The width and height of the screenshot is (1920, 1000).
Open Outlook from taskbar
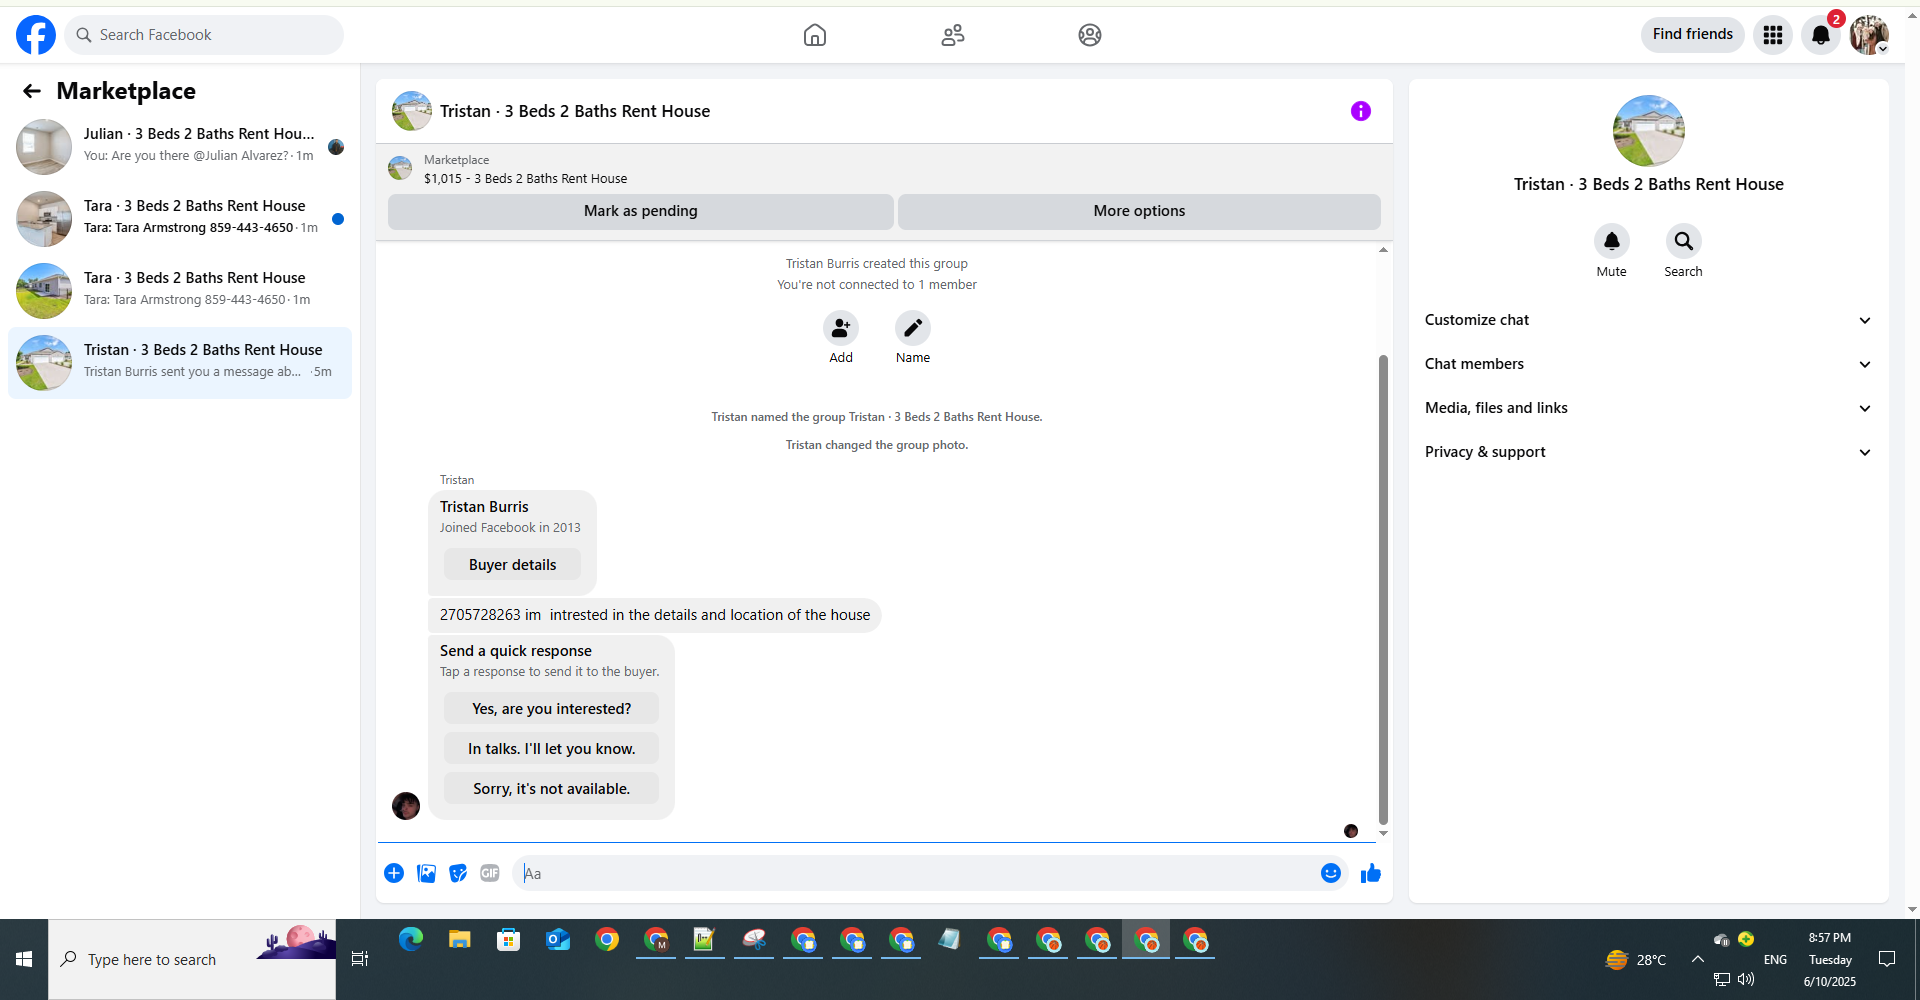point(558,940)
